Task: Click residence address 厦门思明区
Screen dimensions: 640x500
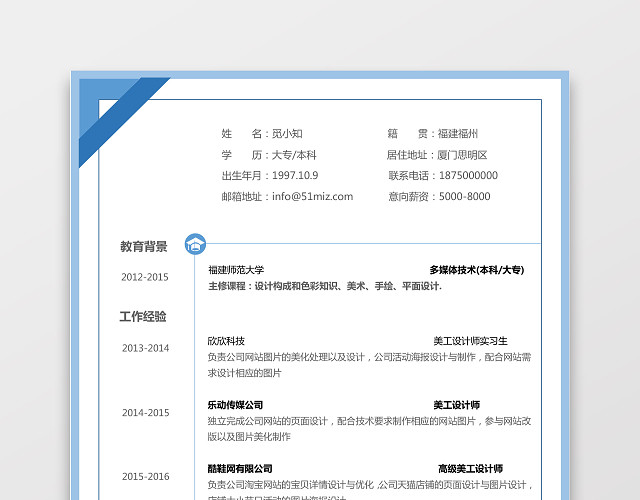Action: click(x=462, y=155)
